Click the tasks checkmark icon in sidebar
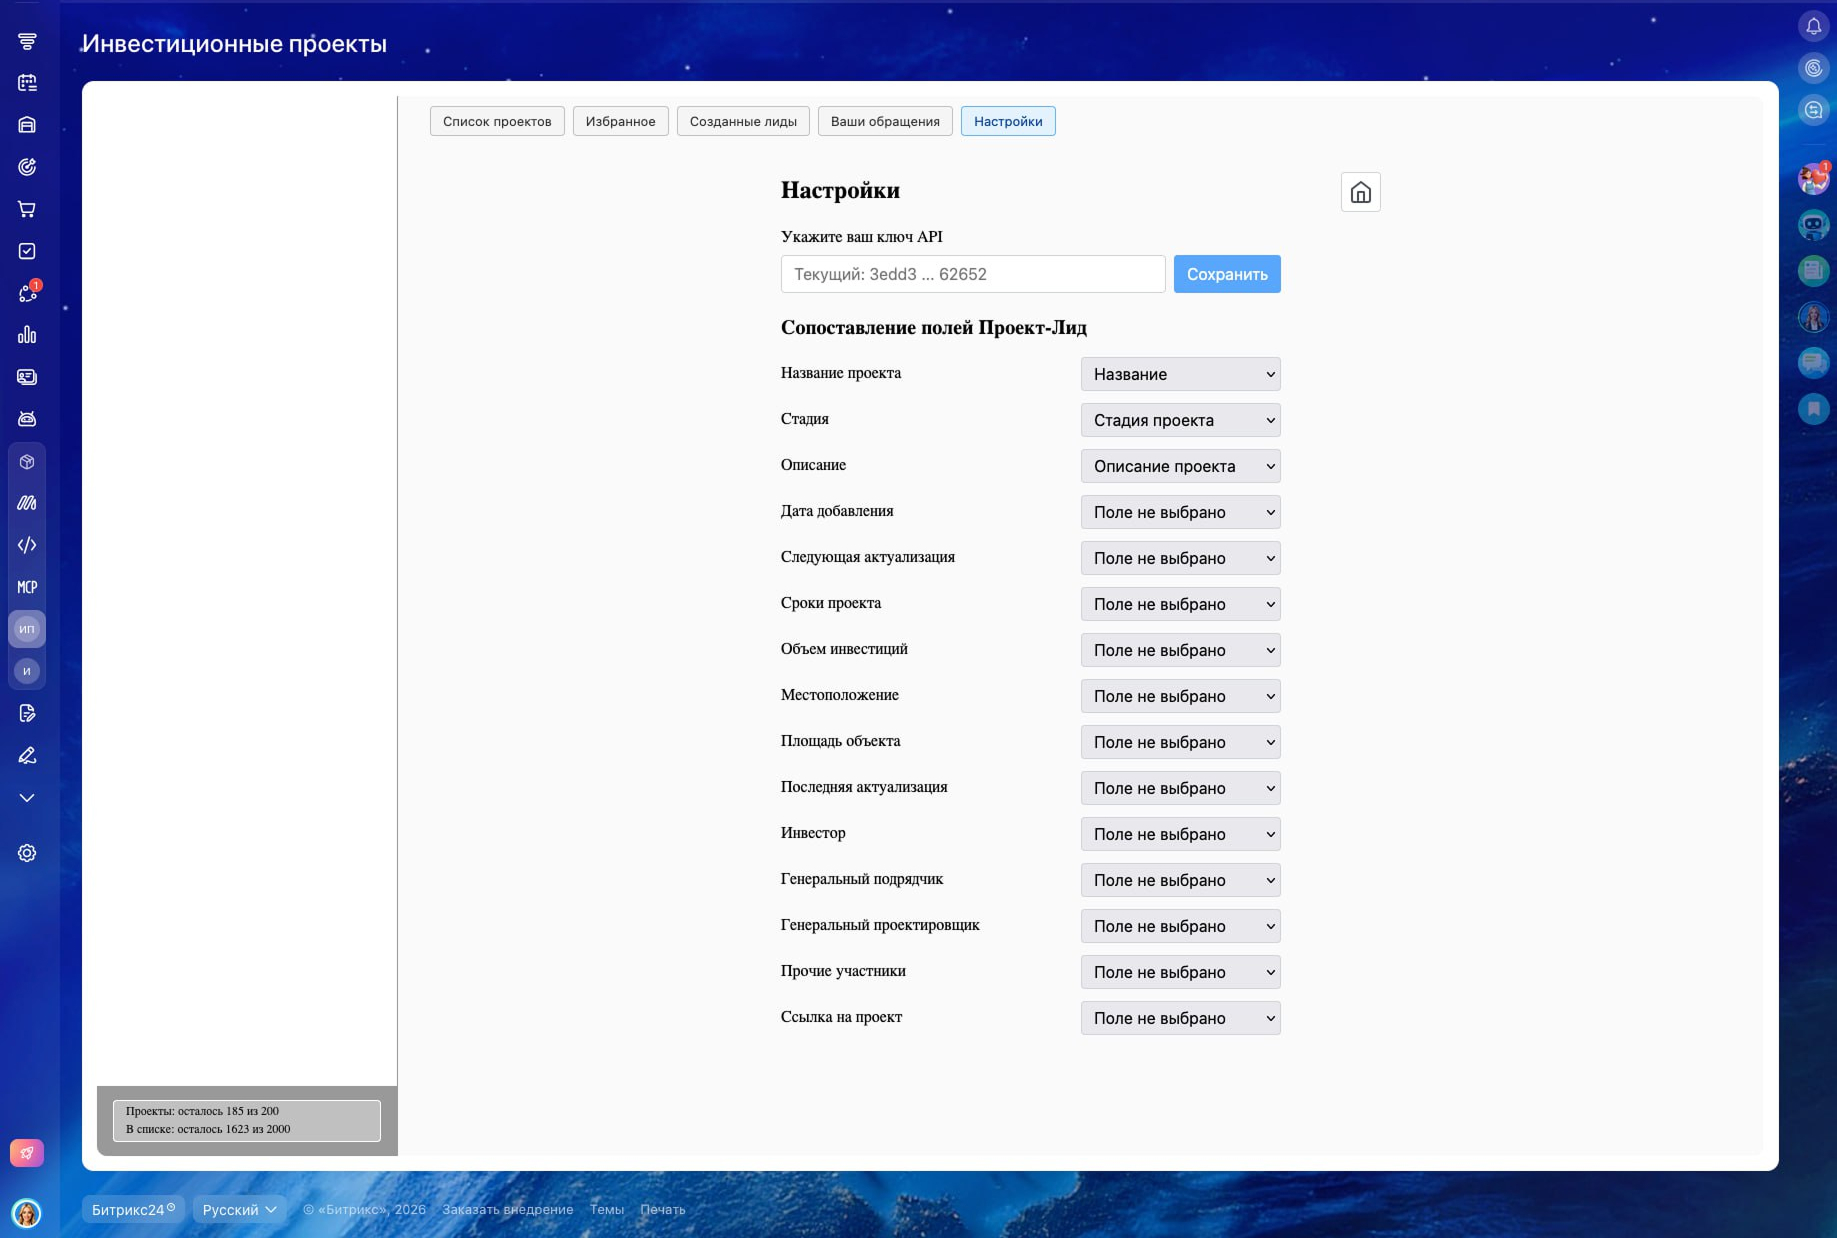1837x1240 pixels. point(27,251)
